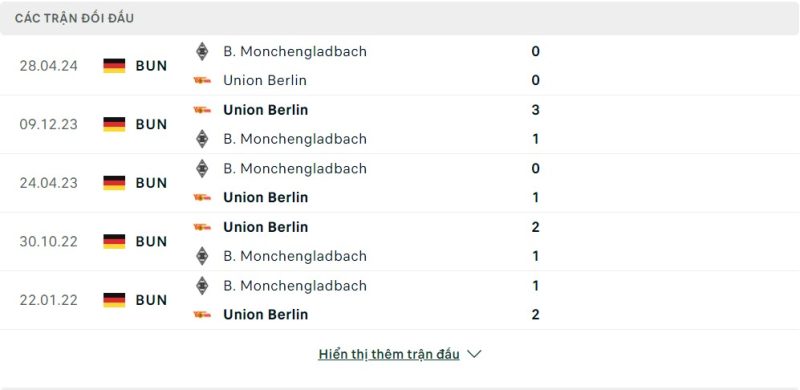800x390 pixels.
Task: Click Union Berlin logo in 22.01.22 match
Action: [202, 314]
